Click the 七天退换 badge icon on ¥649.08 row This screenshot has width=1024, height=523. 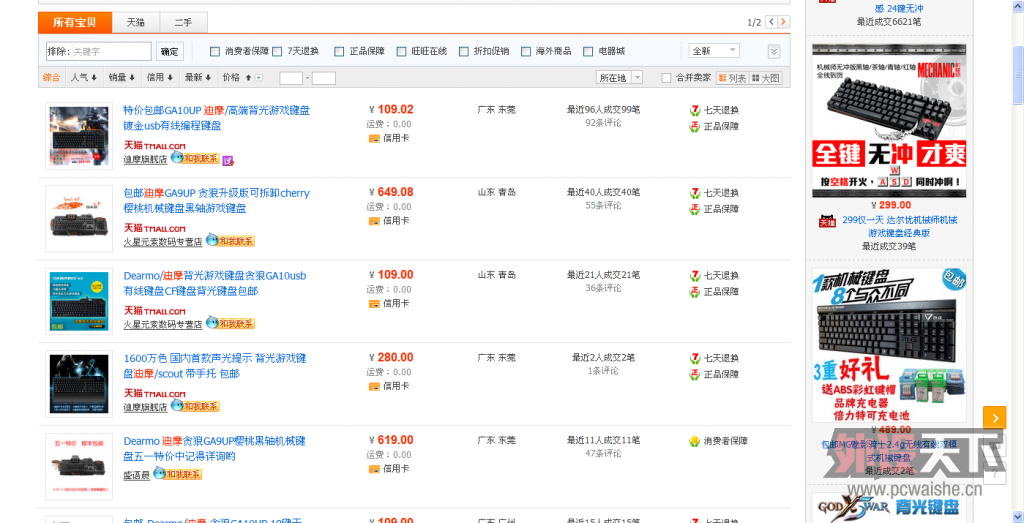pos(695,193)
